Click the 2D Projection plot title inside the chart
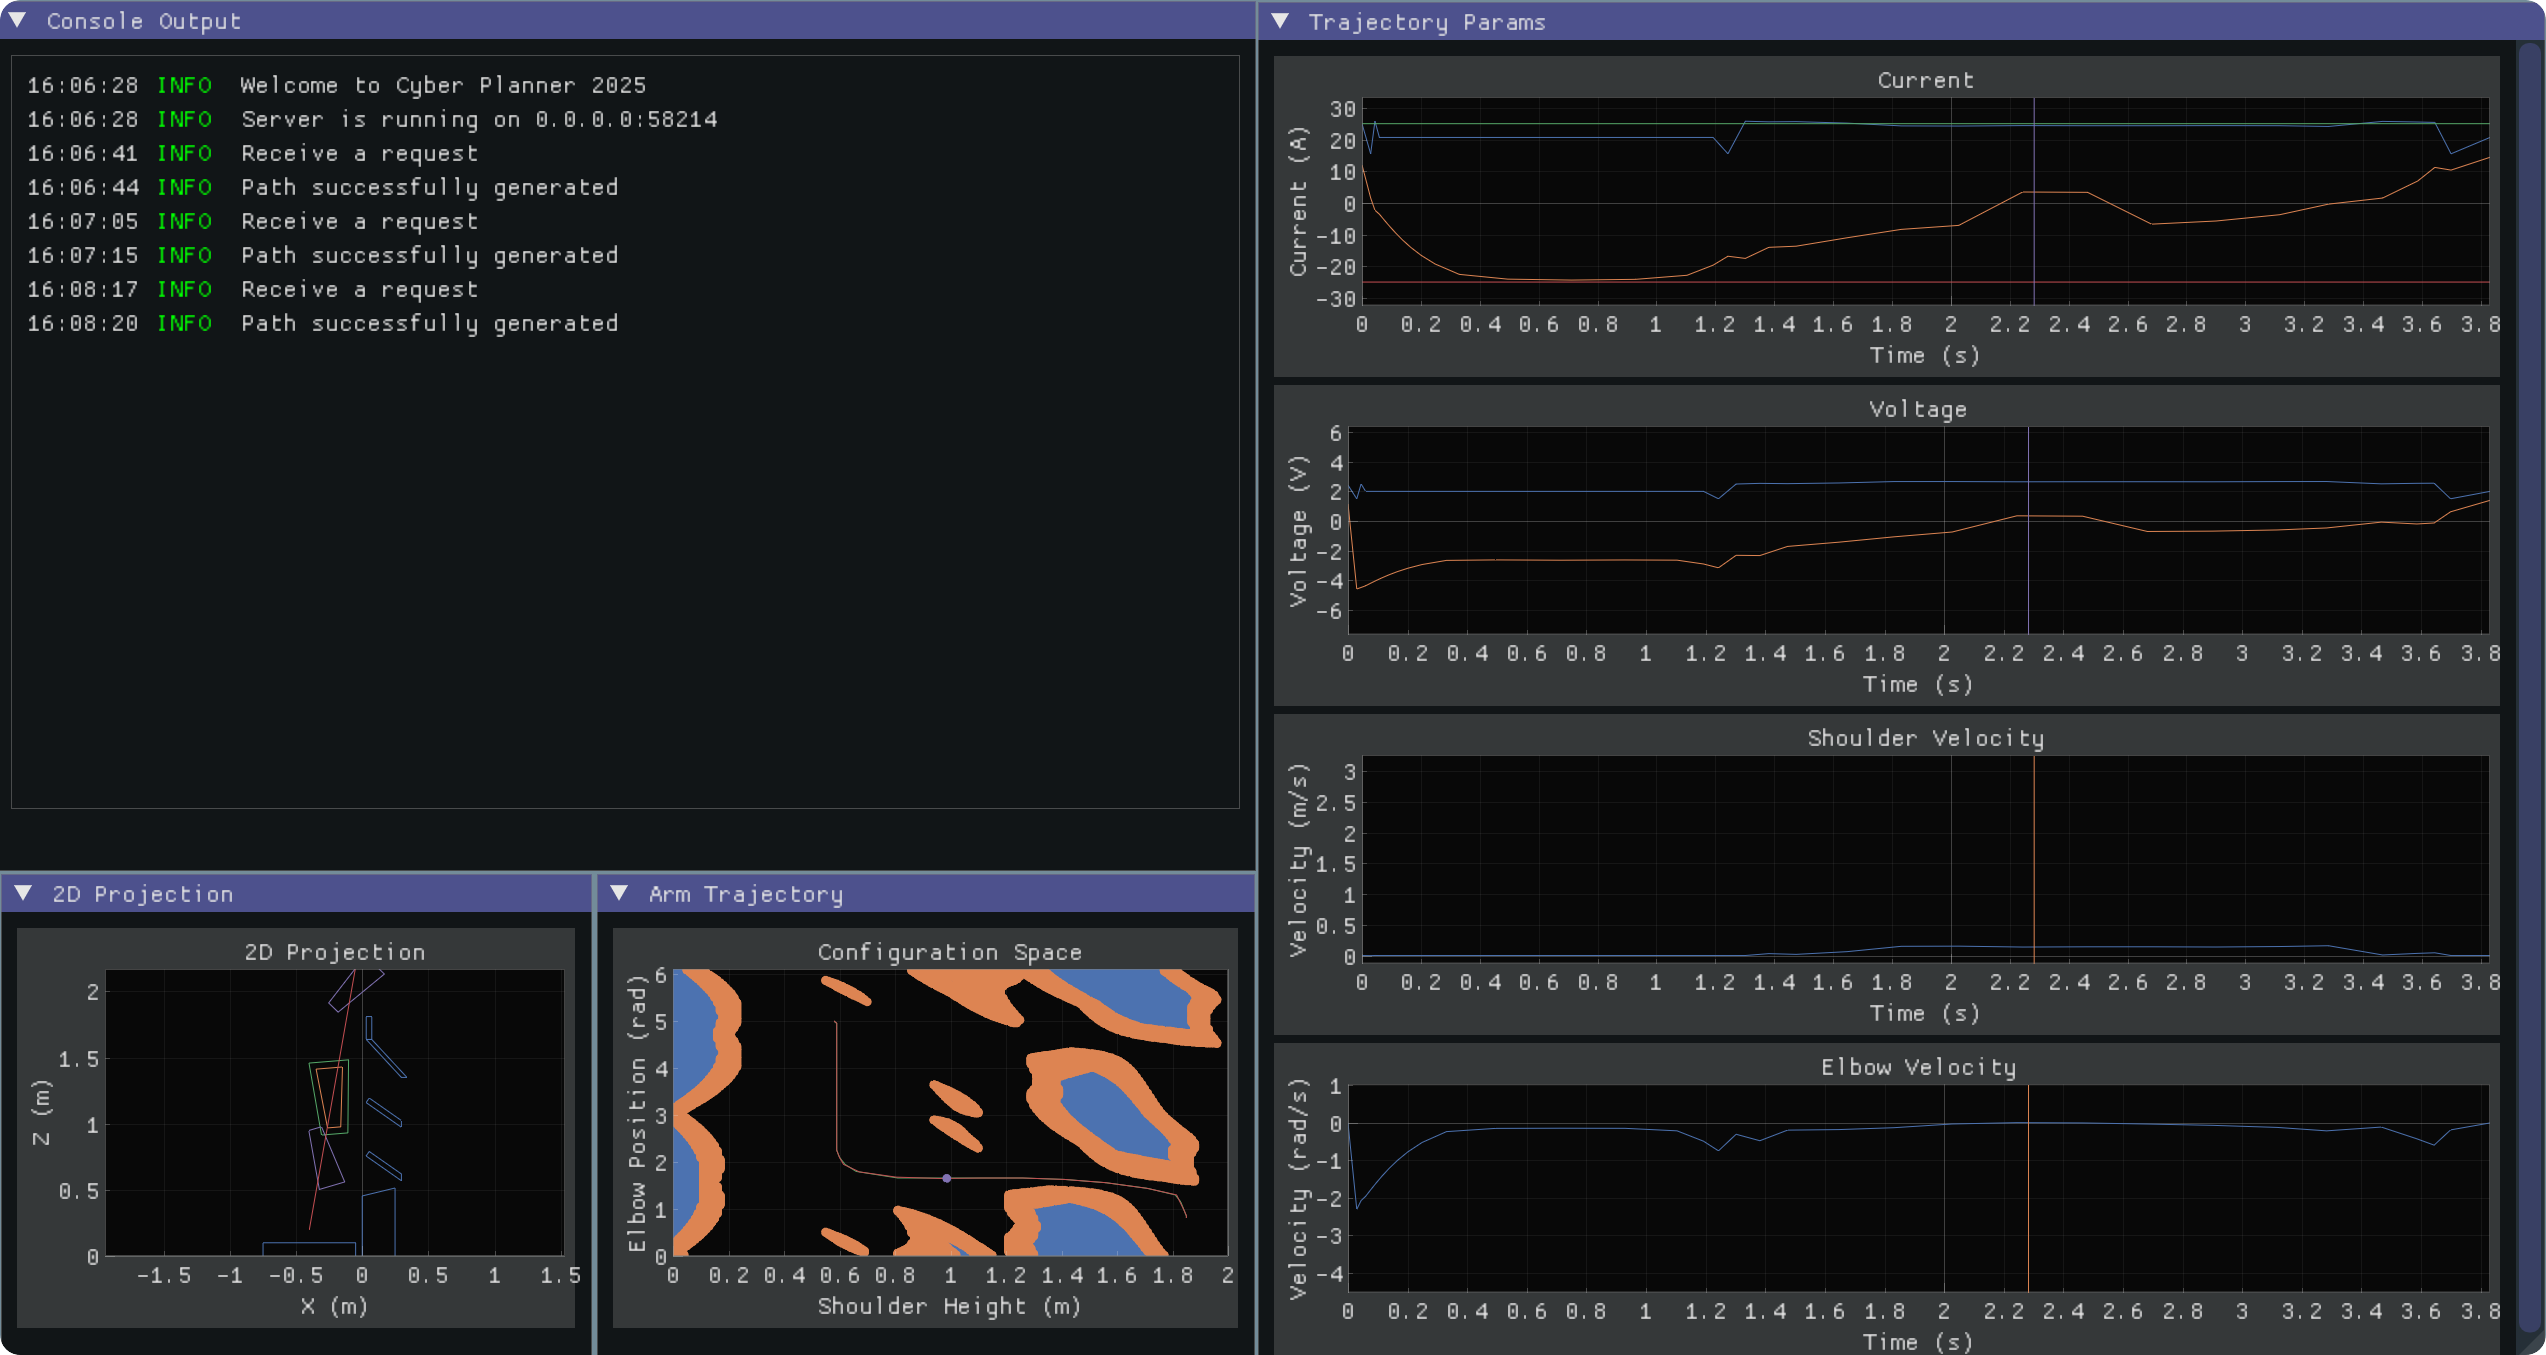2546x1355 pixels. 335,952
